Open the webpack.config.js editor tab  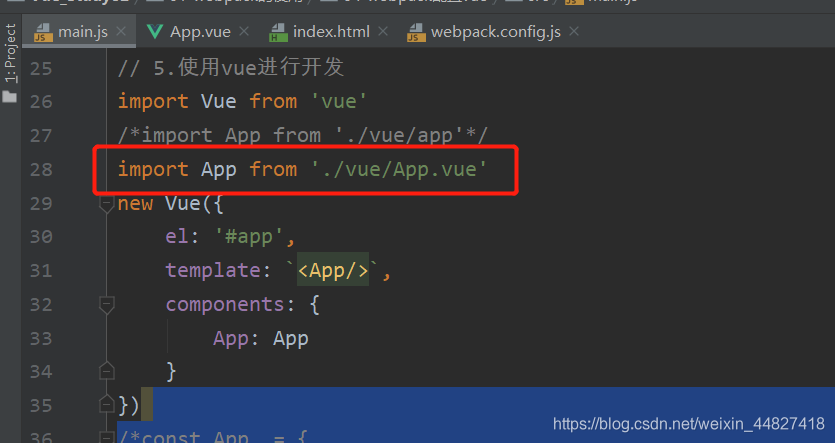495,32
